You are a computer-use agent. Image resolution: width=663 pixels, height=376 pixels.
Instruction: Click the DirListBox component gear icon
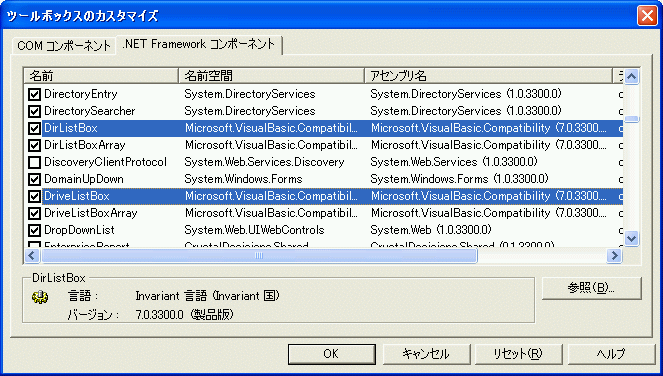click(40, 297)
